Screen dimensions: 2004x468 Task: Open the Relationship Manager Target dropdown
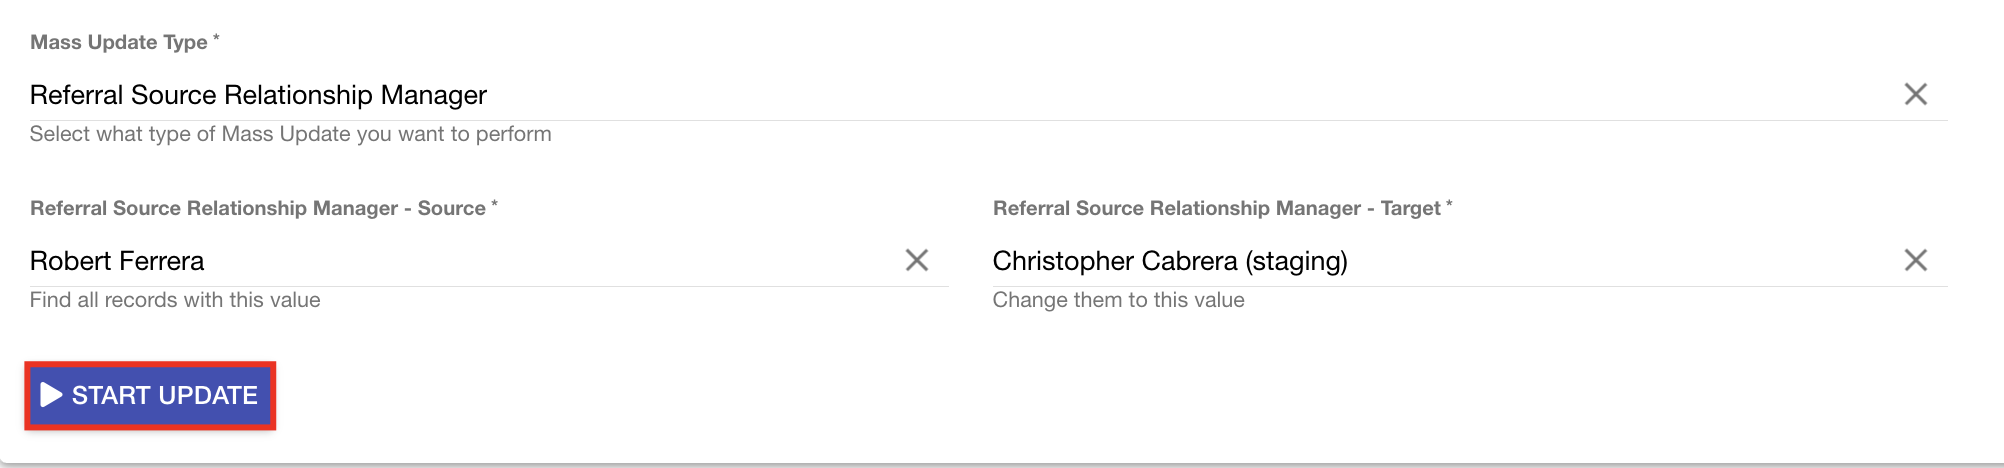coord(1600,261)
